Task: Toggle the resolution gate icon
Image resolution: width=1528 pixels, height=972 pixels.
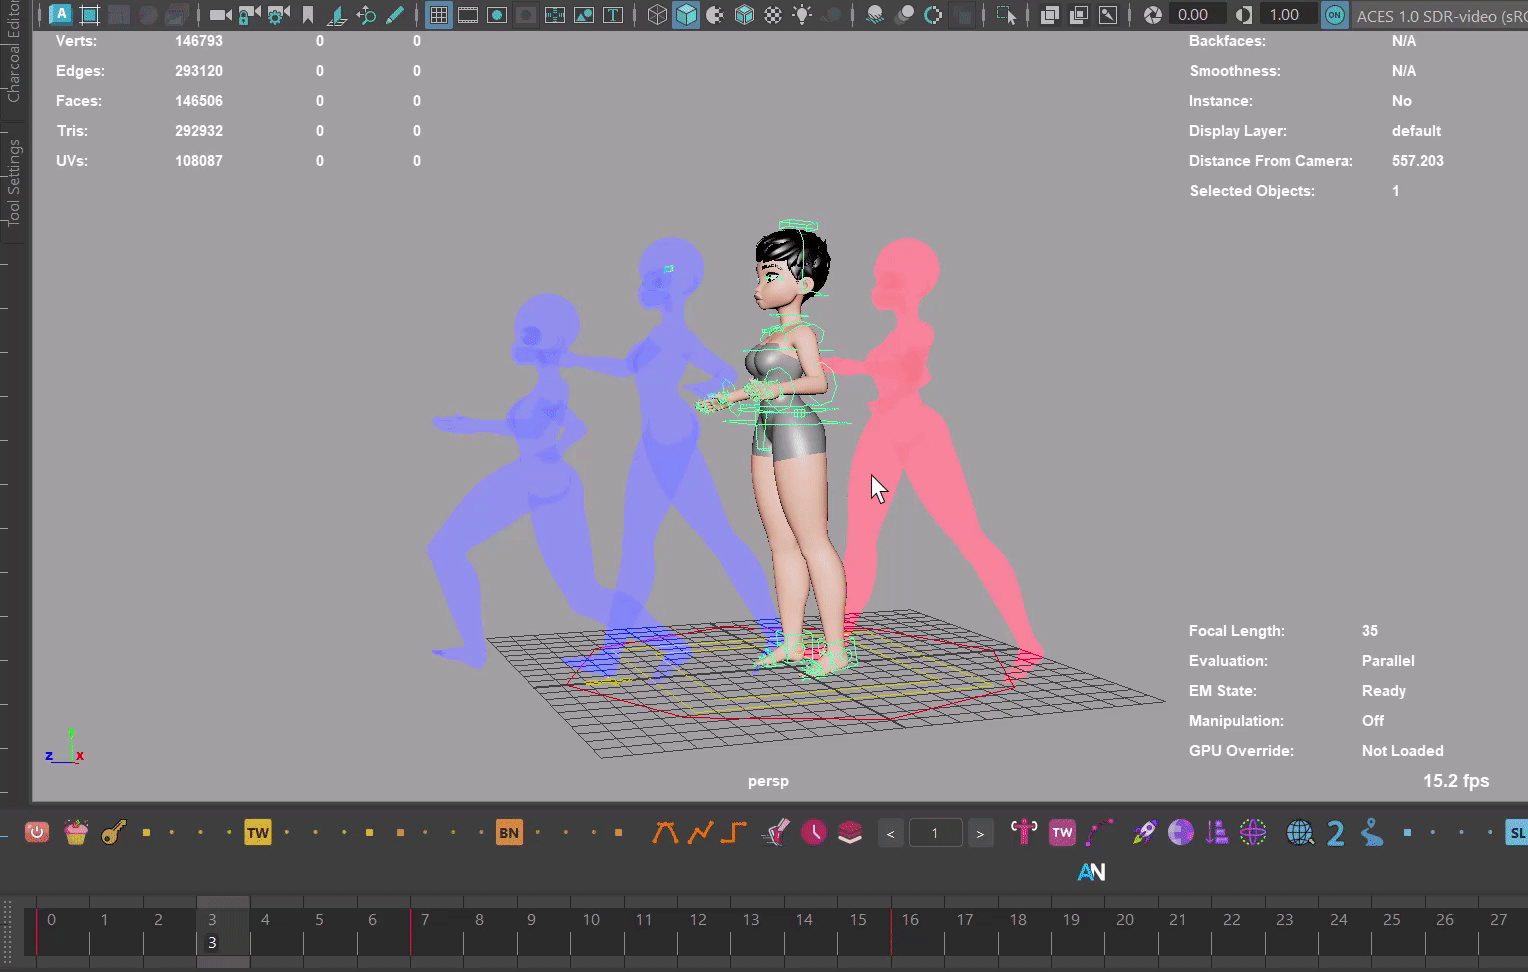Action: click(497, 15)
